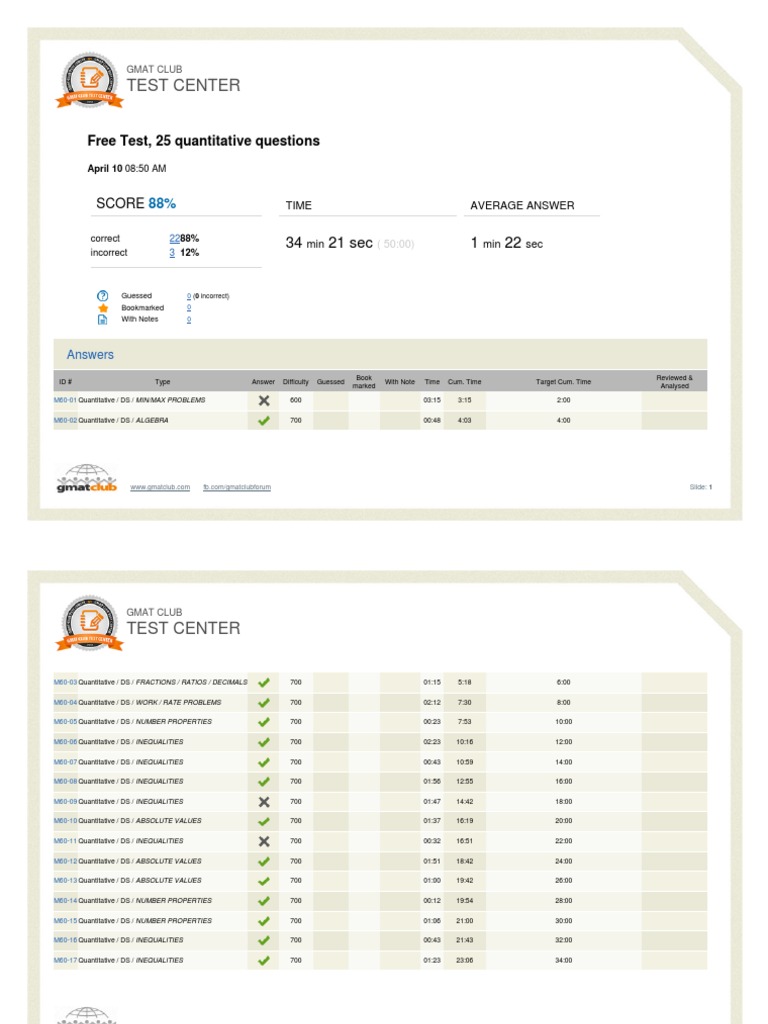Click the 600 difficulty value for M60-01
768x1024 pixels.
point(296,400)
